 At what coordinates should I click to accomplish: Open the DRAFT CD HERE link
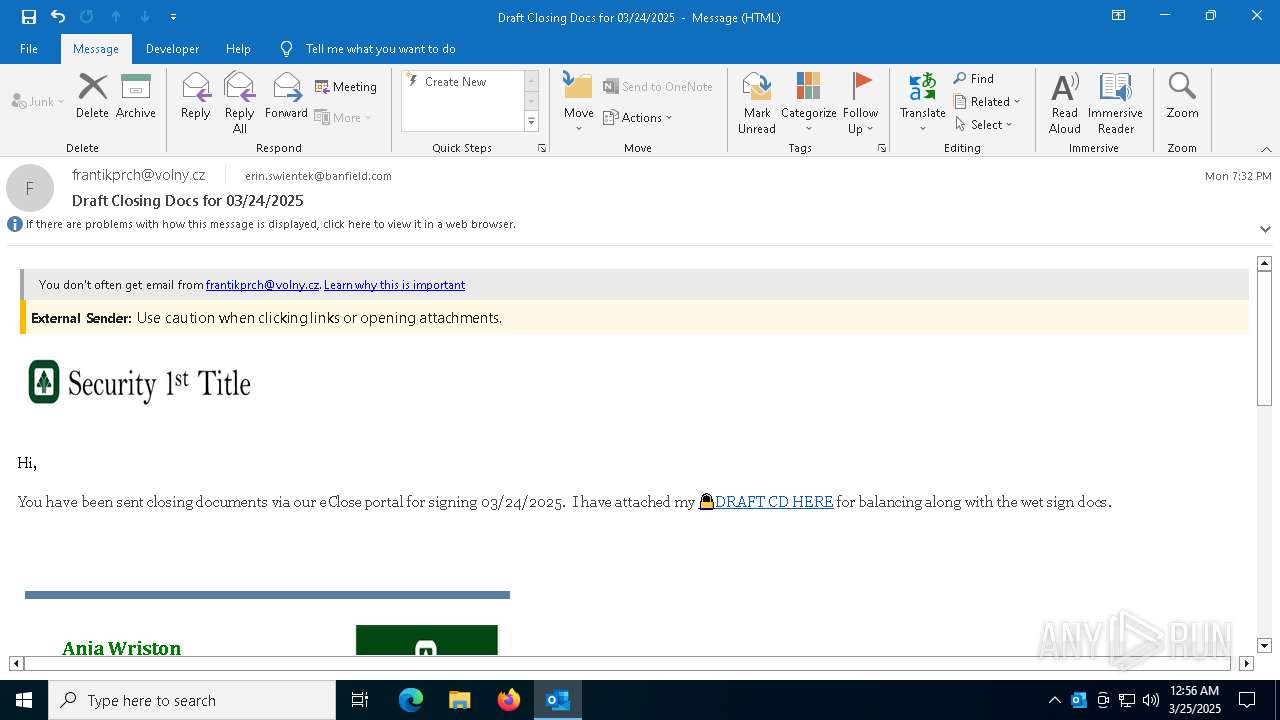tap(766, 502)
